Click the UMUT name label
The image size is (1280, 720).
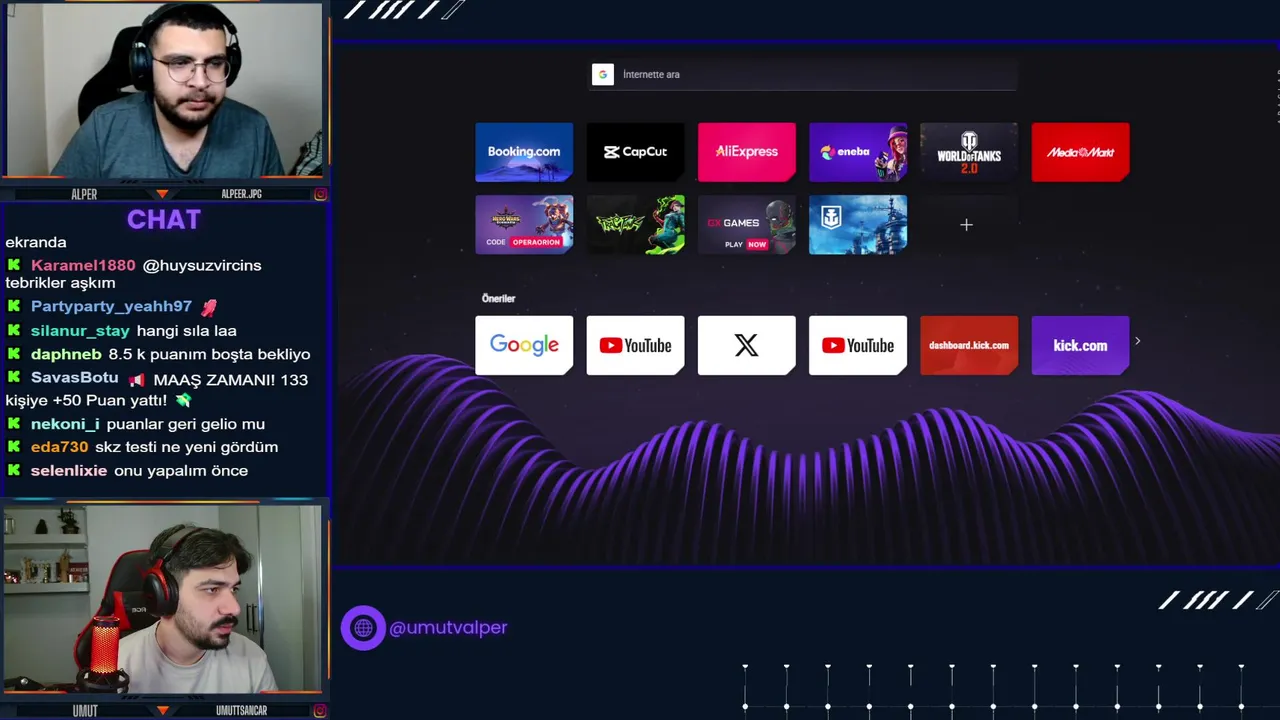point(85,711)
